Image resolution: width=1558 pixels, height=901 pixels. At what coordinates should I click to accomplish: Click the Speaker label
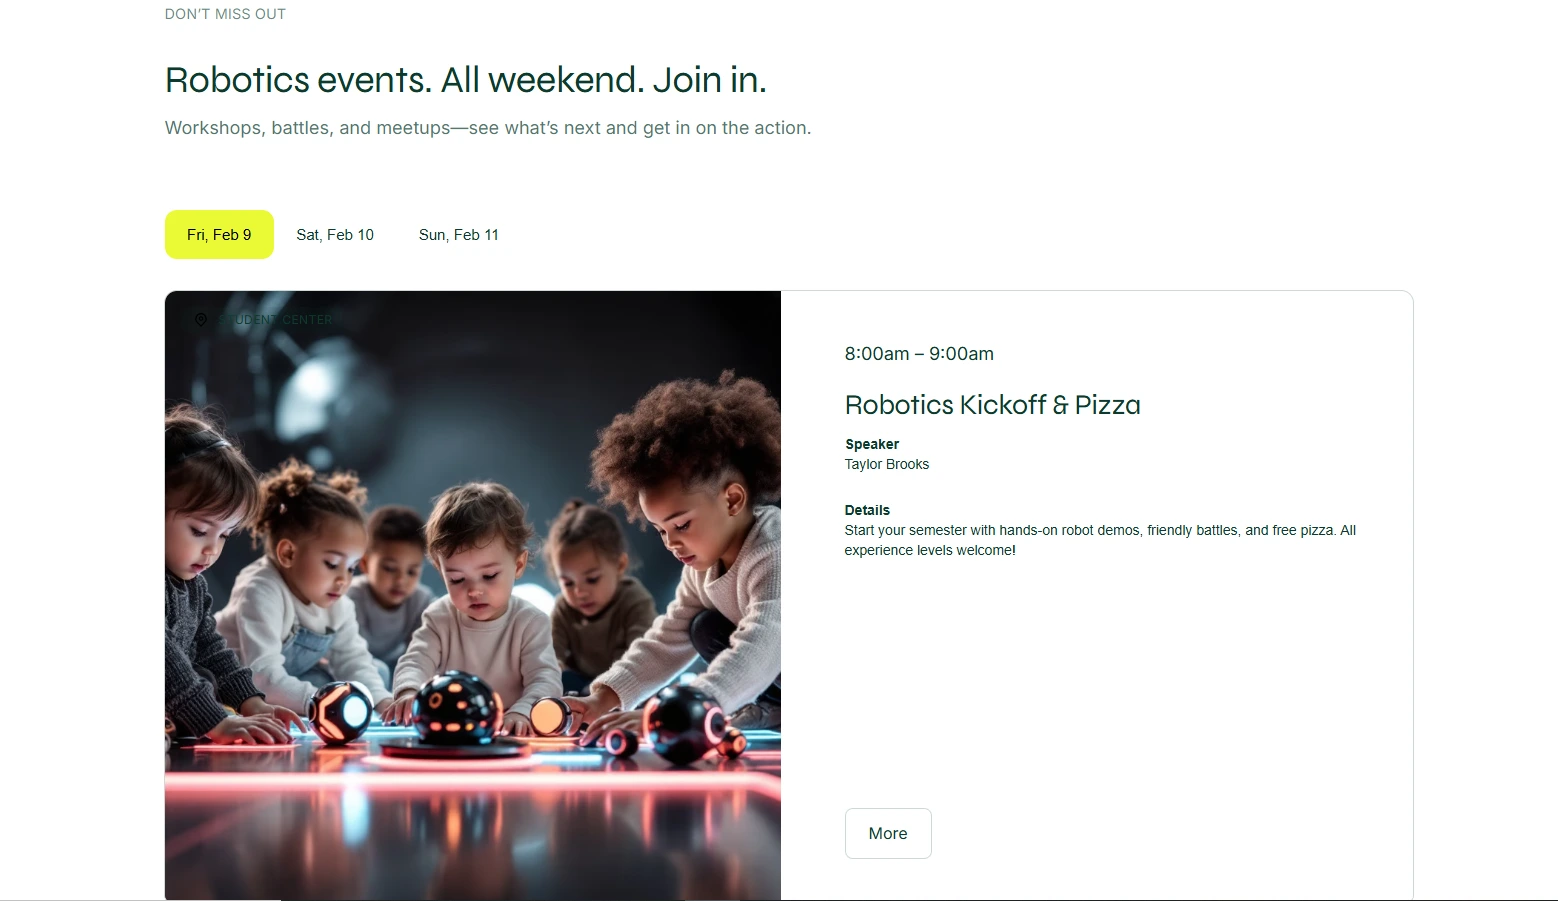pyautogui.click(x=872, y=444)
